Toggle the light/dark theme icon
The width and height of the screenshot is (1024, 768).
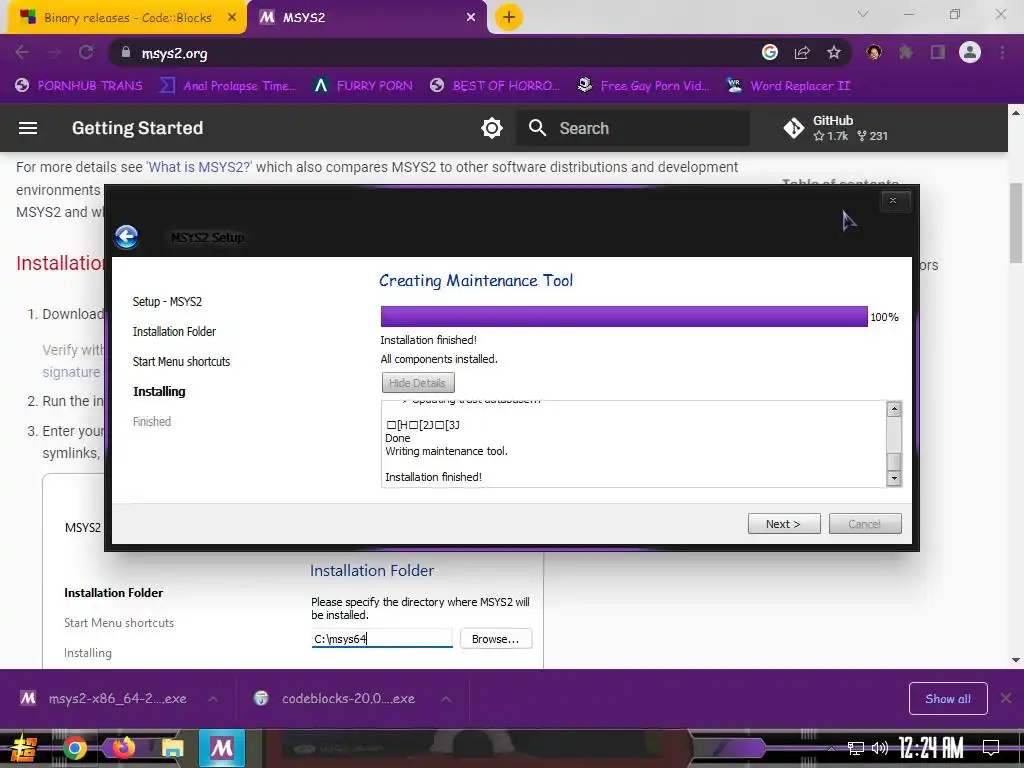(x=492, y=128)
